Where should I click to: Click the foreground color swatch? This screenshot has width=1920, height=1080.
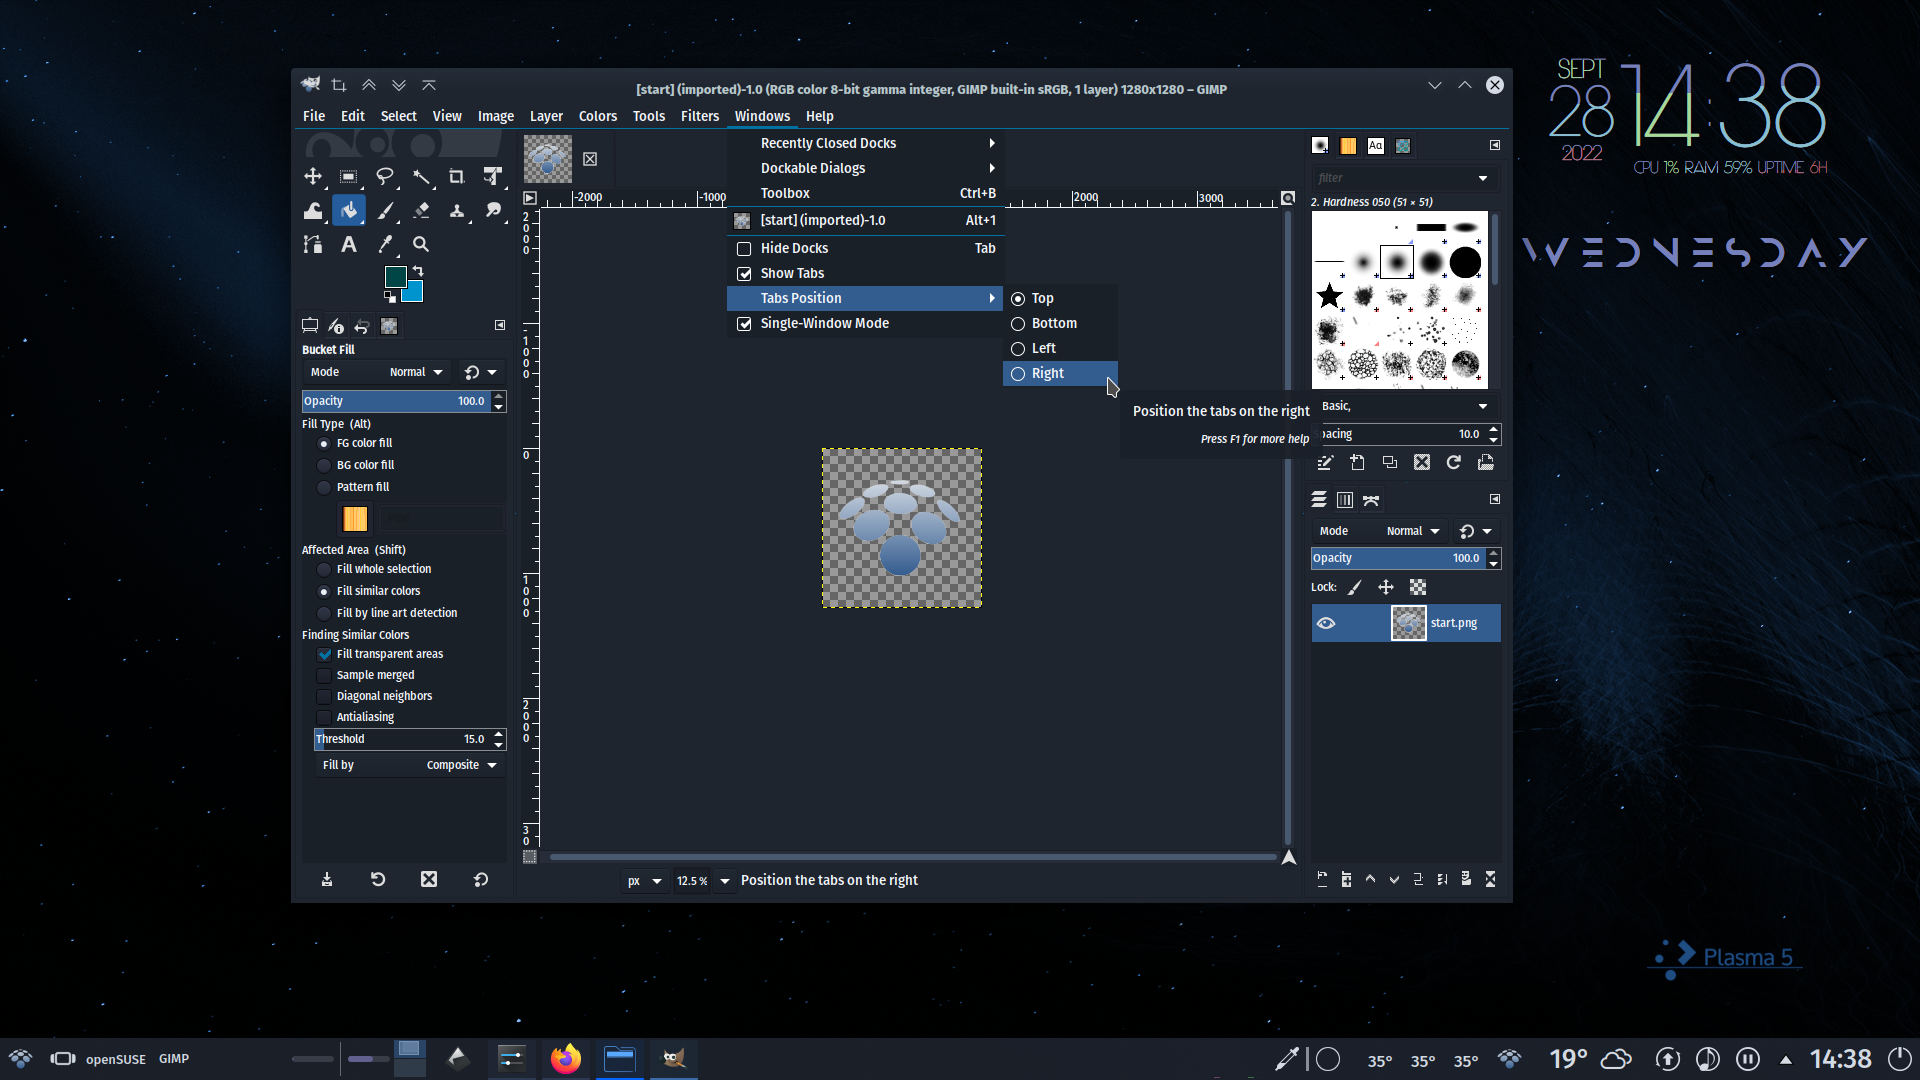tap(396, 277)
